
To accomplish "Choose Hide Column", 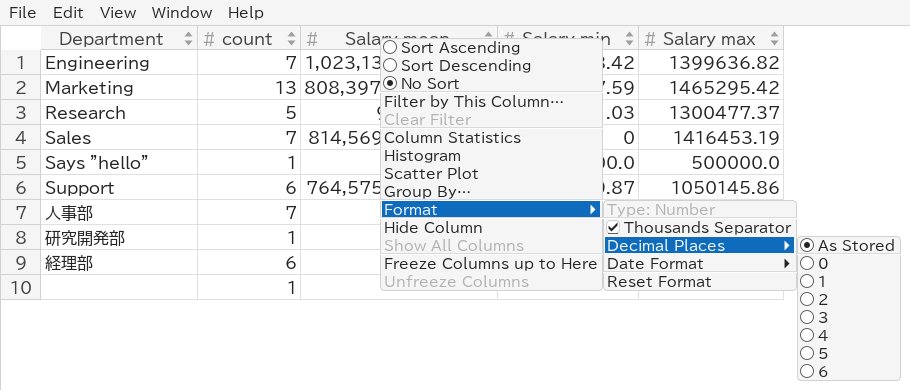I will click(491, 228).
